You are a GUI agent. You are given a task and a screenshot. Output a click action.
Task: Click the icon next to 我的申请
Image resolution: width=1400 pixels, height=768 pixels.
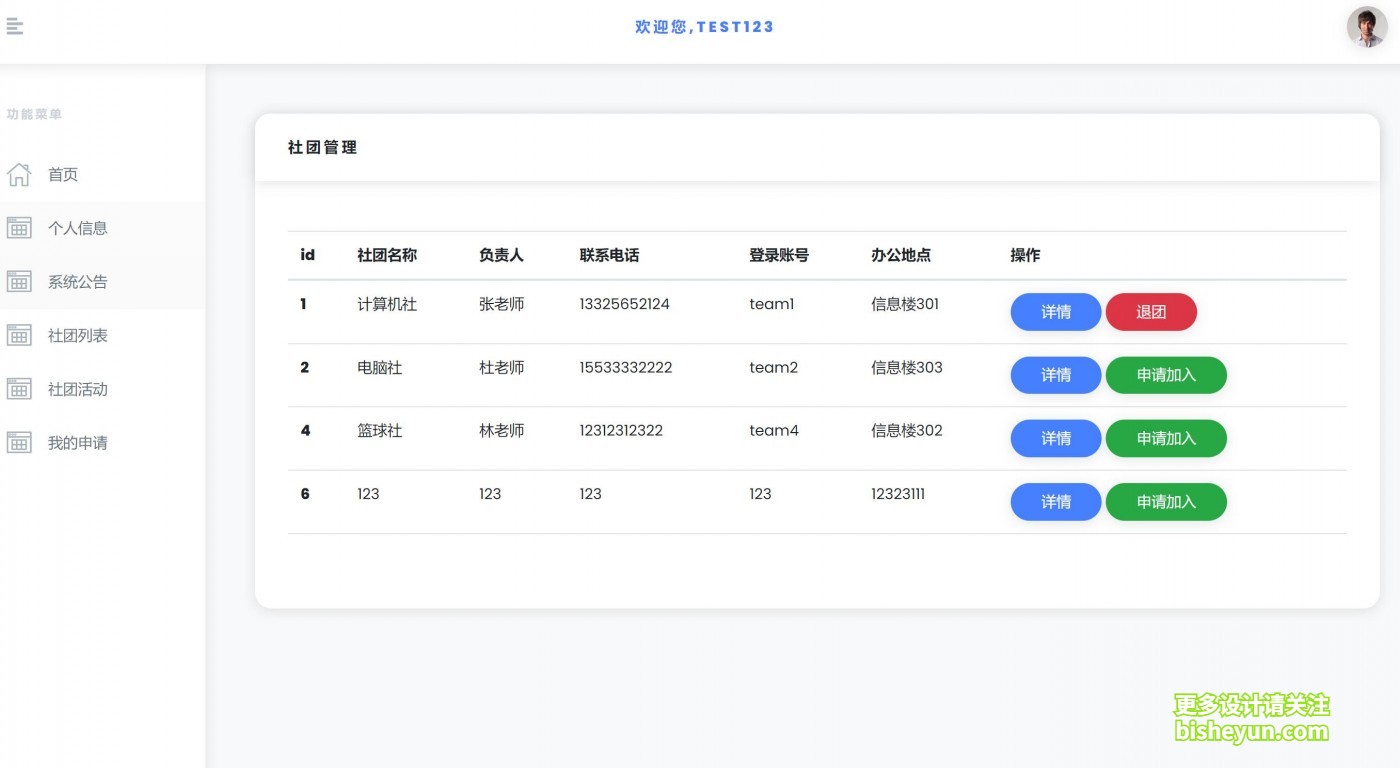19,443
